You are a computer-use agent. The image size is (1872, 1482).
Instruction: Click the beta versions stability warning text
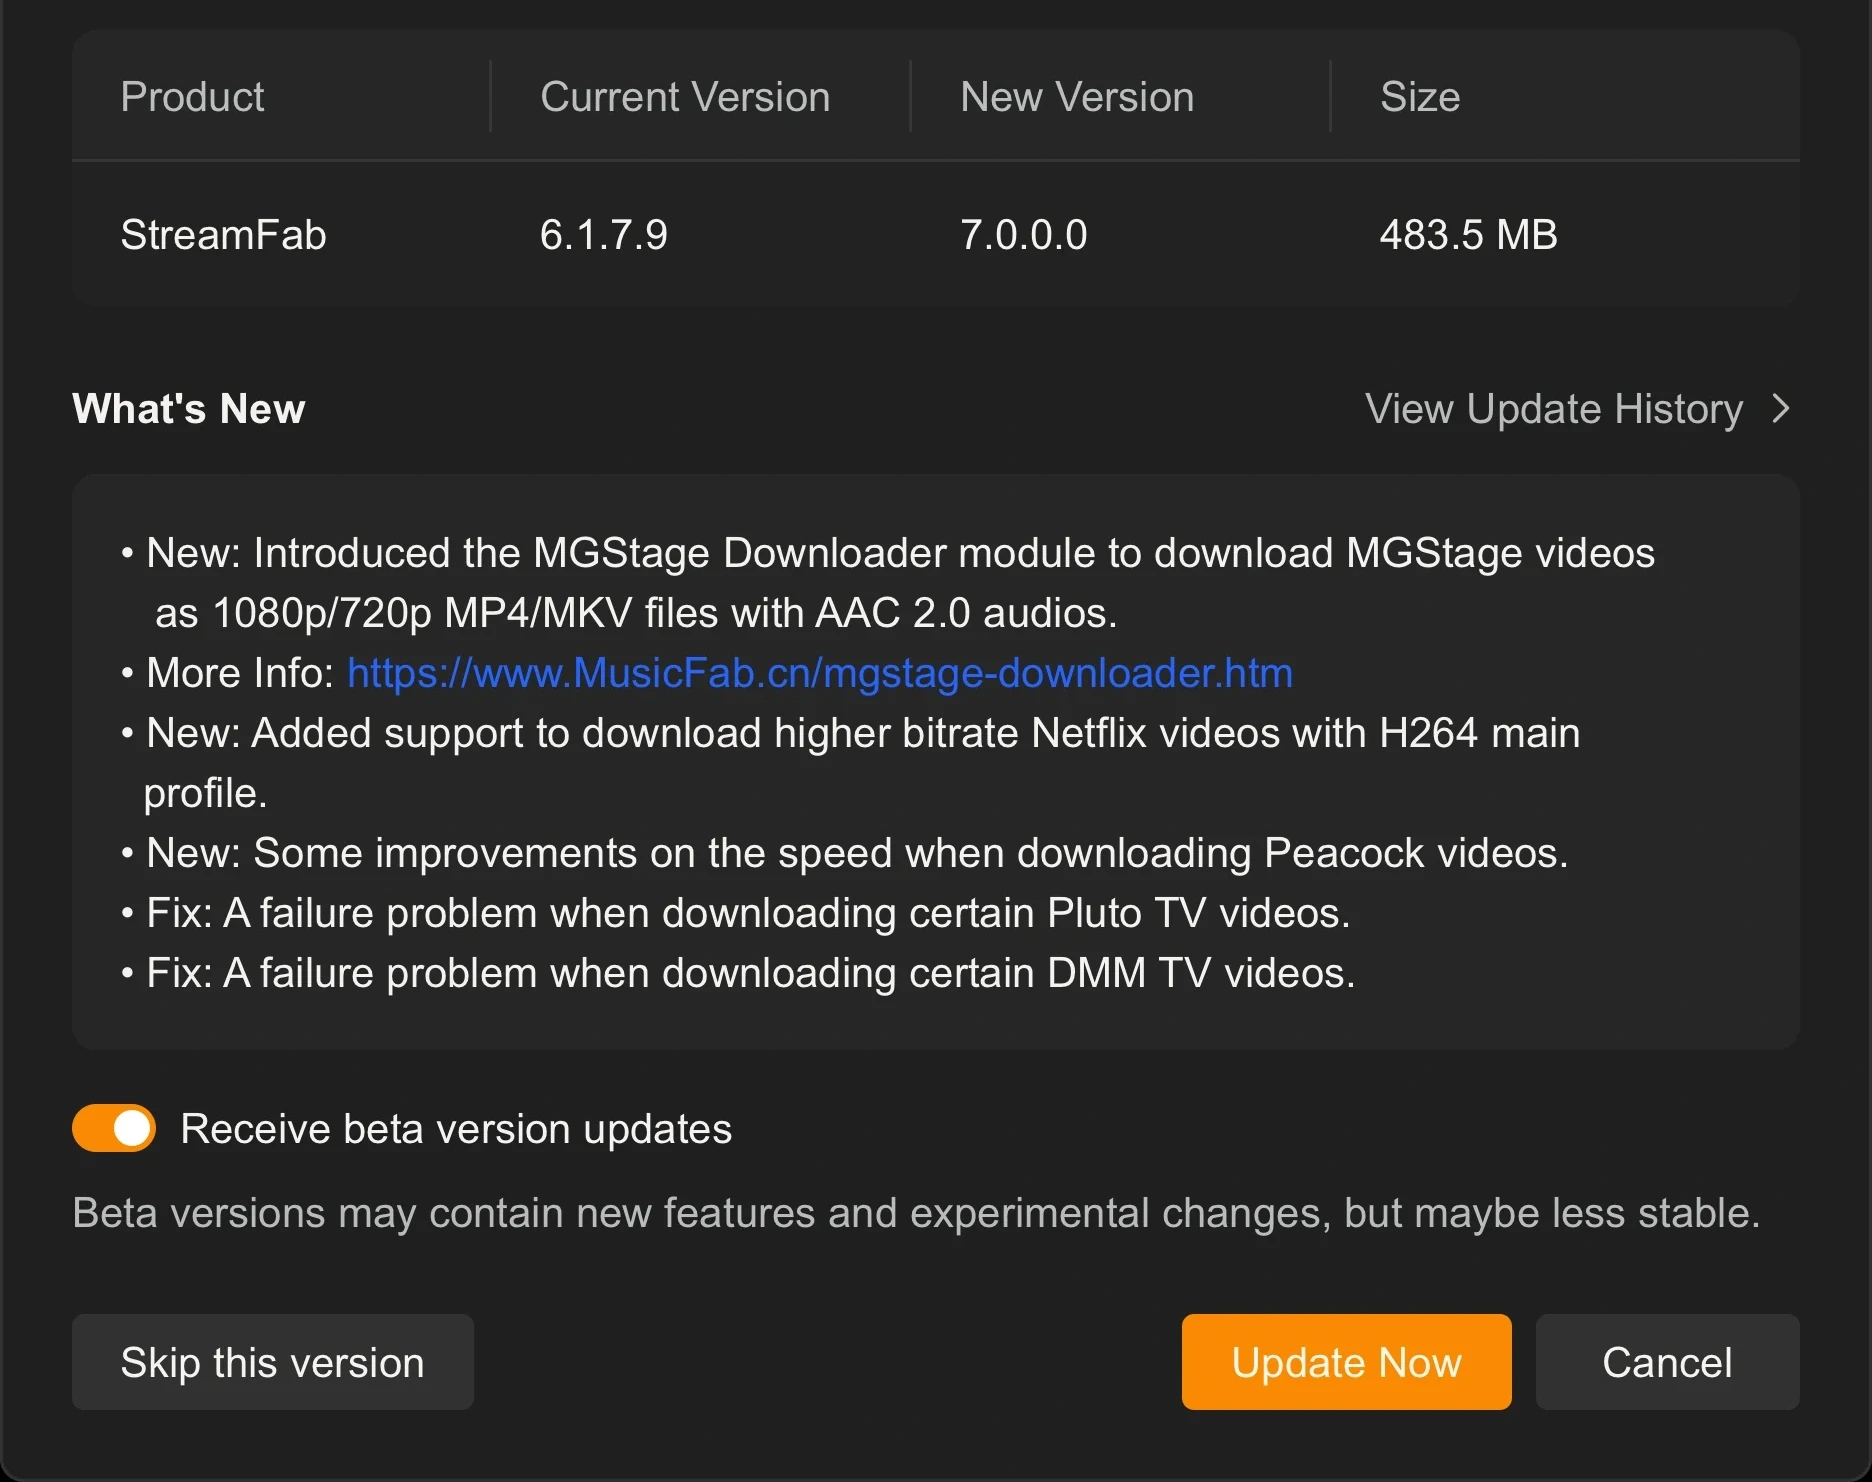pyautogui.click(x=916, y=1213)
